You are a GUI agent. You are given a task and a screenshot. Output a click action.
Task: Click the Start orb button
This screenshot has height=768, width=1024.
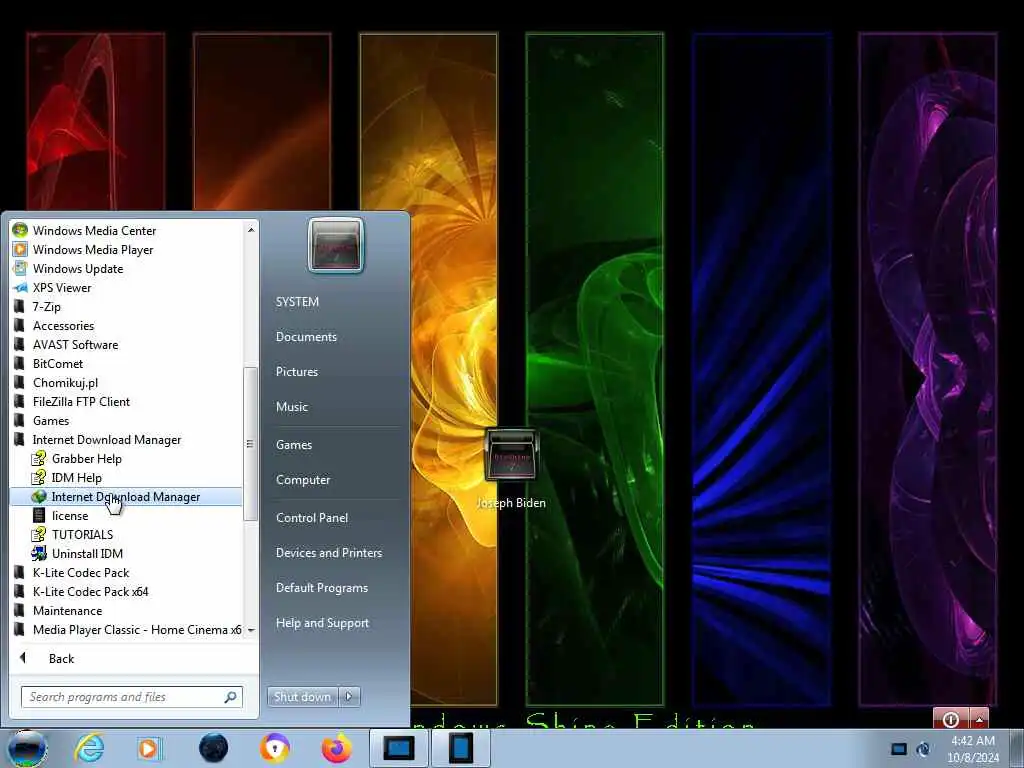coord(27,748)
